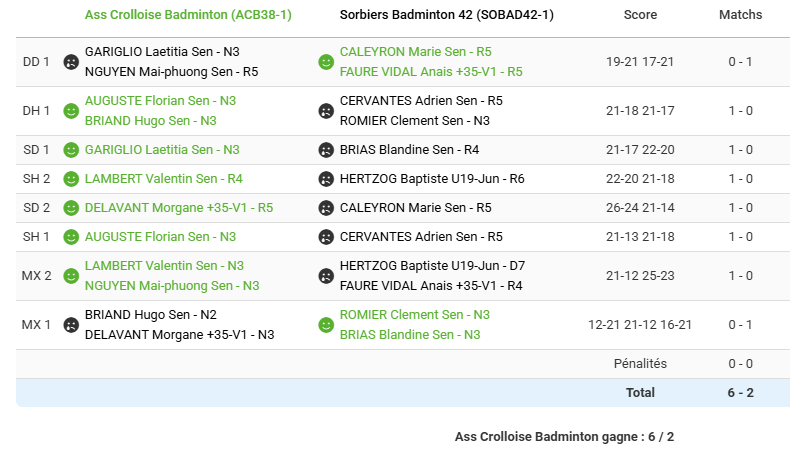Select player LAMBERT Valentin Sen - R4 in SH 2
The width and height of the screenshot is (790, 454).
(164, 179)
